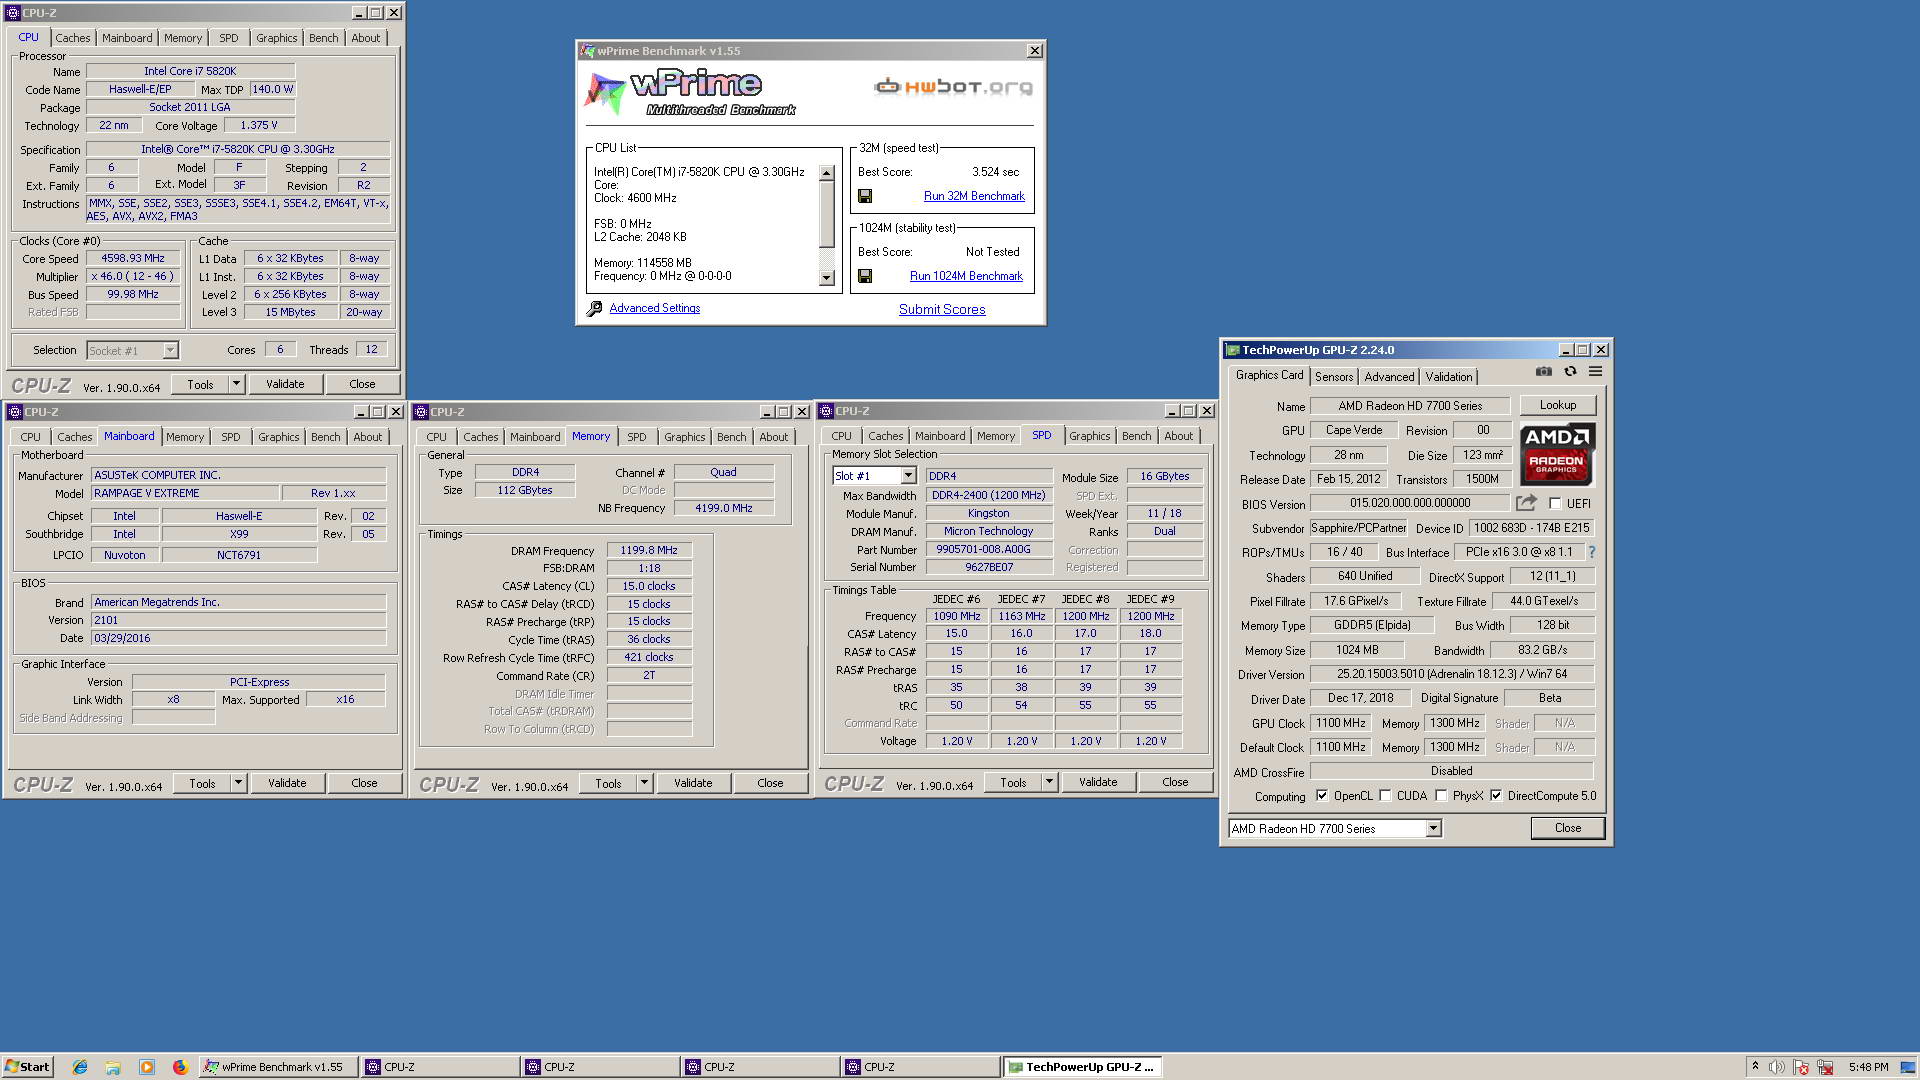Click the tray security alert icon
This screenshot has width=1920, height=1080.
click(1801, 1067)
